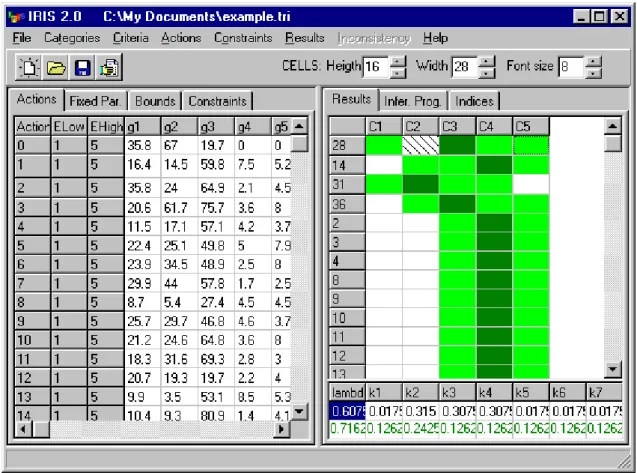This screenshot has height=473, width=637.
Task: Switch to the Fixed Par. tab
Action: pos(95,101)
